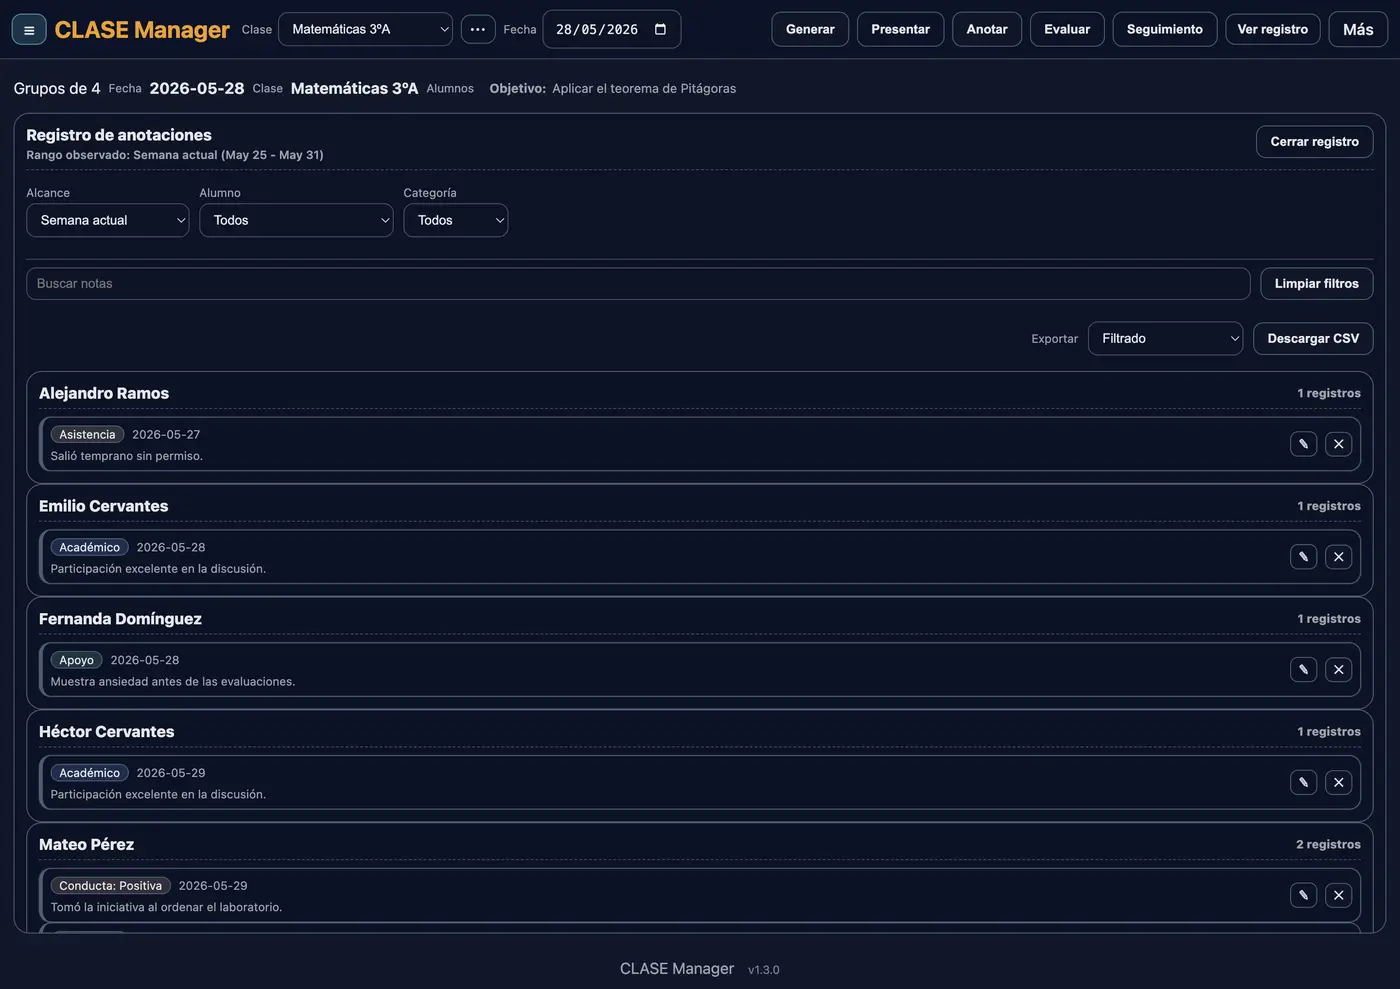The height and width of the screenshot is (989, 1400).
Task: Click Ver registro button
Action: point(1273,30)
